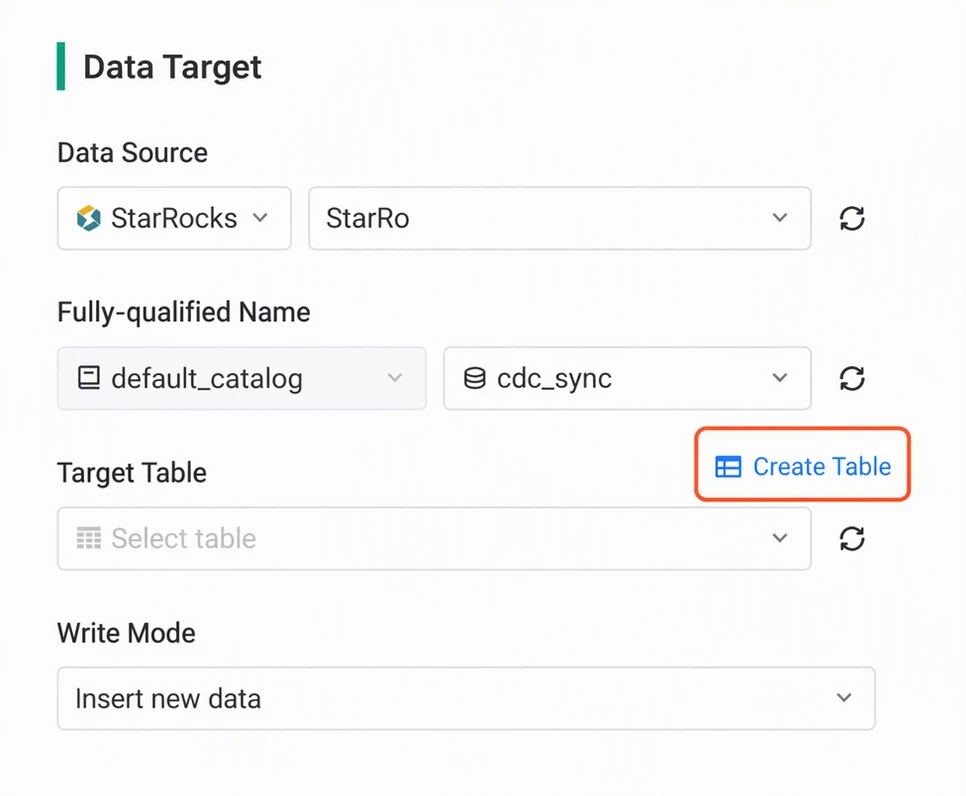The height and width of the screenshot is (796, 966).
Task: Expand the StarRo connection dropdown arrow
Action: point(780,217)
